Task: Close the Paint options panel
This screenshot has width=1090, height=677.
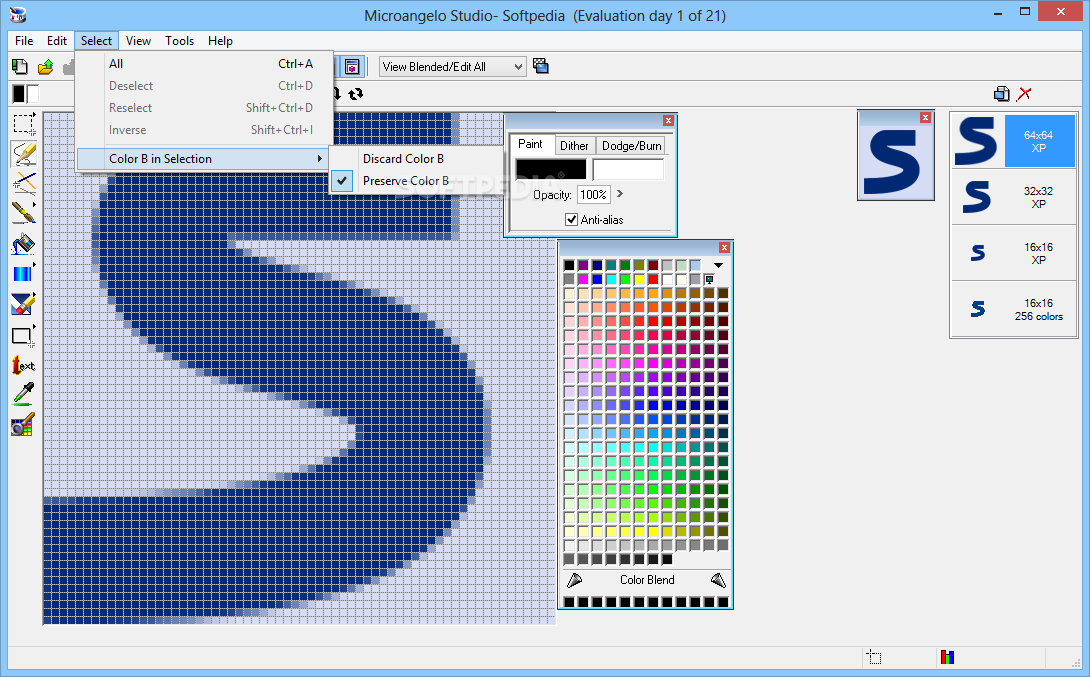Action: click(669, 120)
